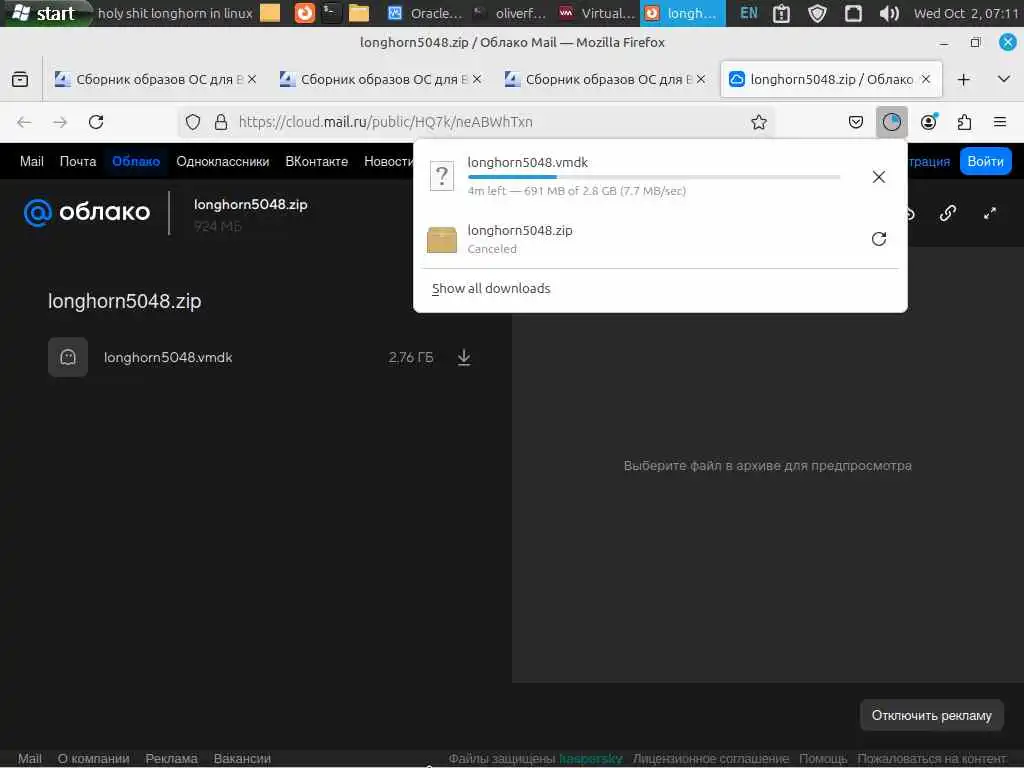1024x768 pixels.
Task: Click the clipboard icon in system tray
Action: (781, 13)
